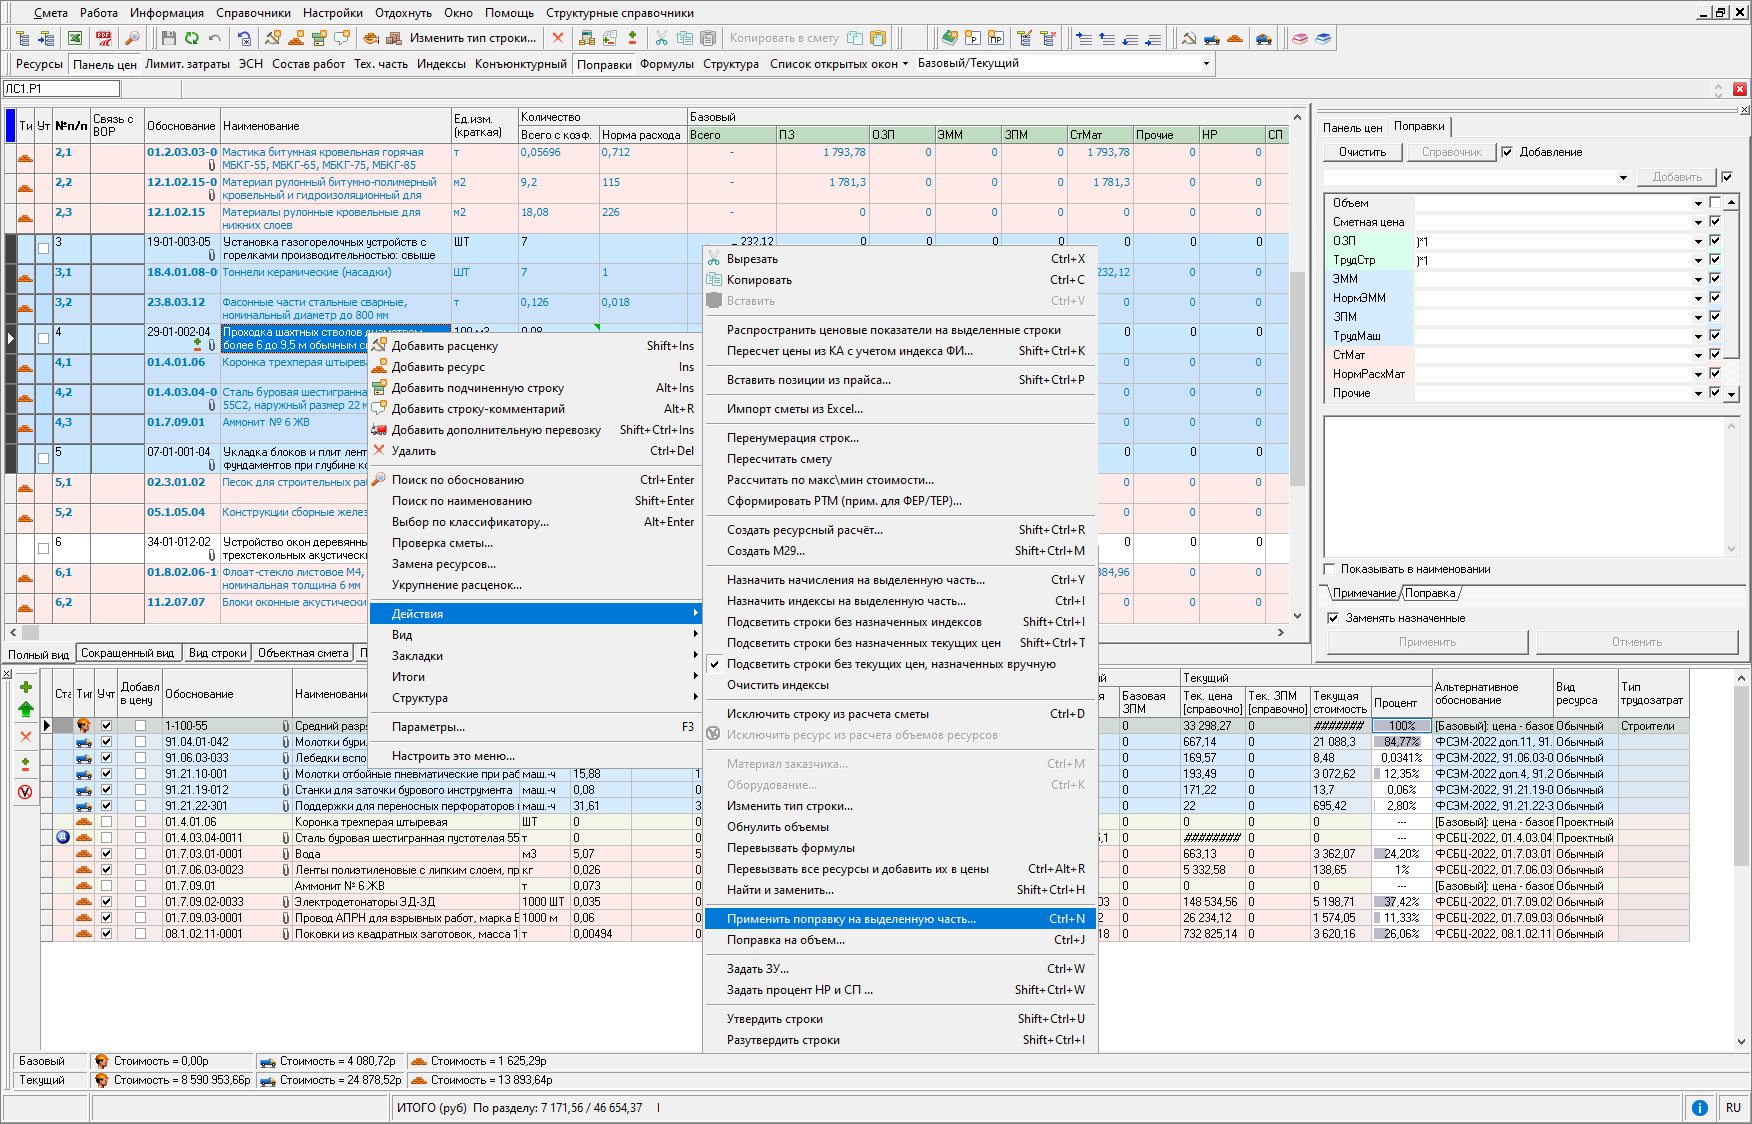Click the 'Отменить' button
1752x1124 pixels.
[x=1636, y=642]
